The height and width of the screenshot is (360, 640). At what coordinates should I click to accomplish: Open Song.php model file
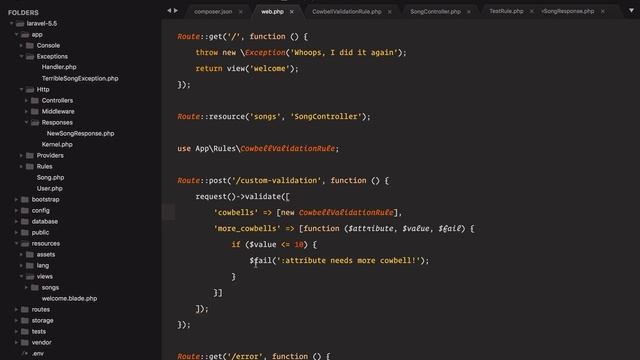point(50,178)
